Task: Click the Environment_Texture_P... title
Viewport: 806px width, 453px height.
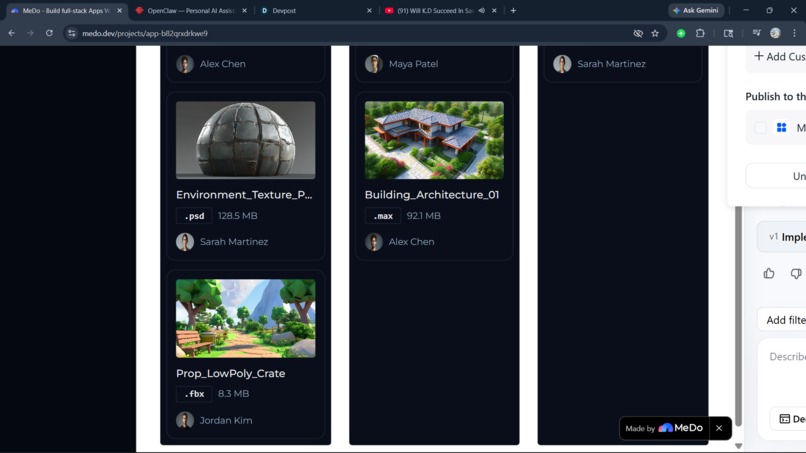Action: [244, 195]
